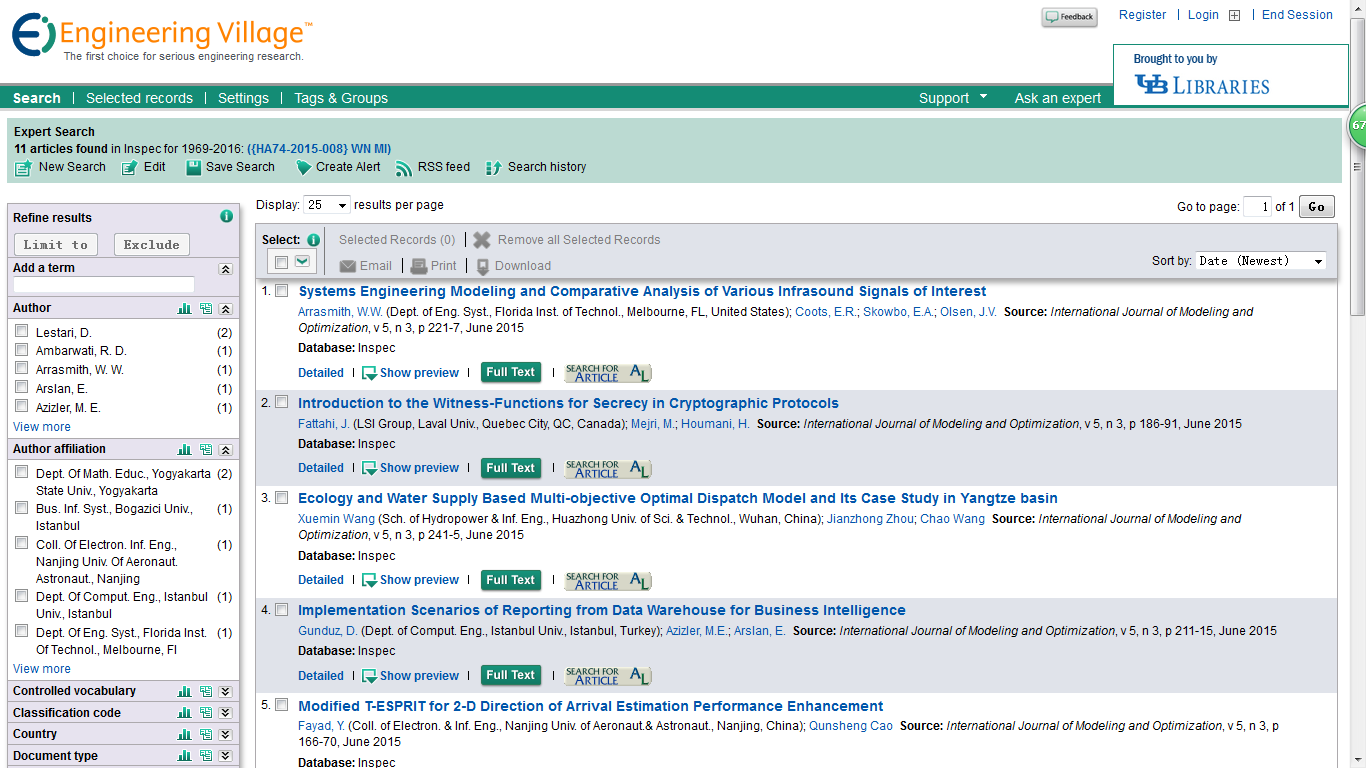Collapse the Author facet section
The height and width of the screenshot is (768, 1366).
click(x=226, y=309)
